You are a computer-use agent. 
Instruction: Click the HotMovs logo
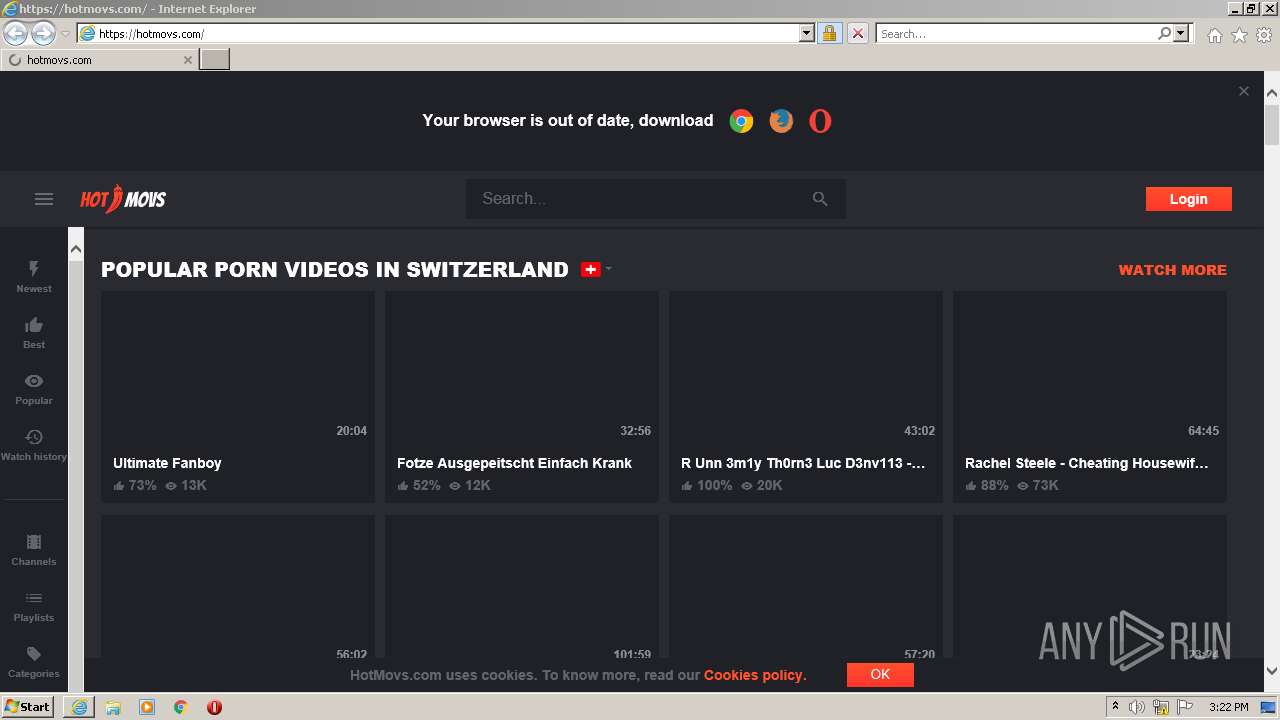point(123,199)
